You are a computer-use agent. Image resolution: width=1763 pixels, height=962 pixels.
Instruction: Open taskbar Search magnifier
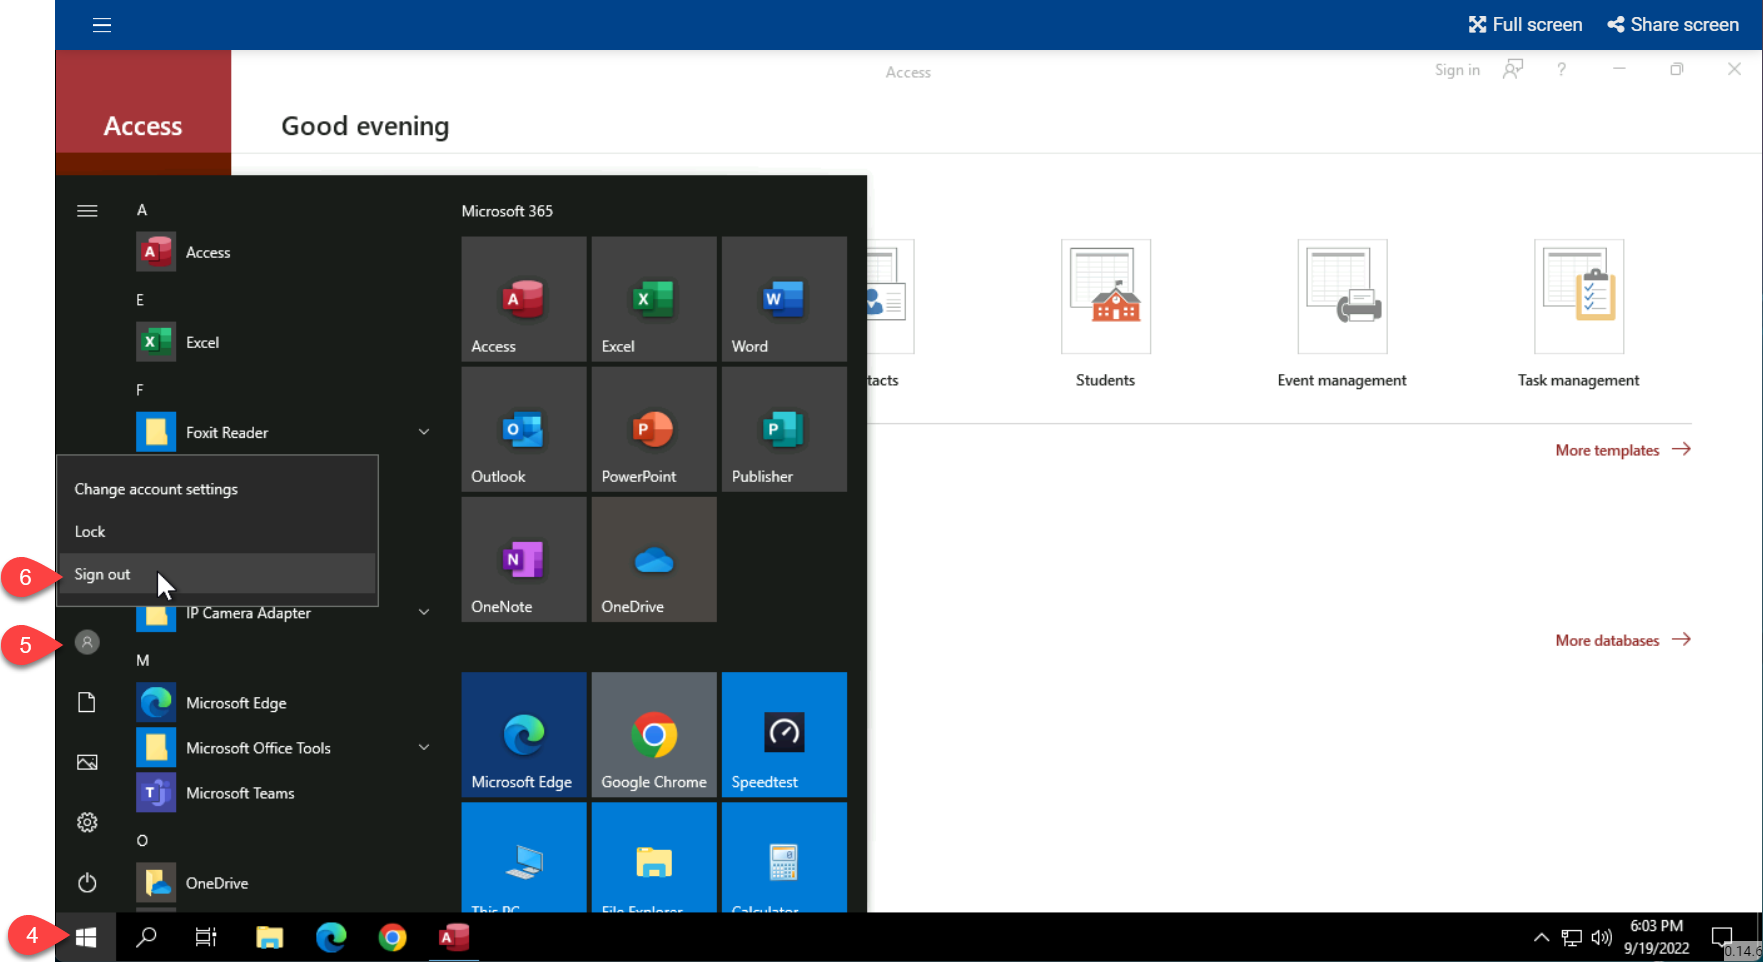[x=146, y=937]
